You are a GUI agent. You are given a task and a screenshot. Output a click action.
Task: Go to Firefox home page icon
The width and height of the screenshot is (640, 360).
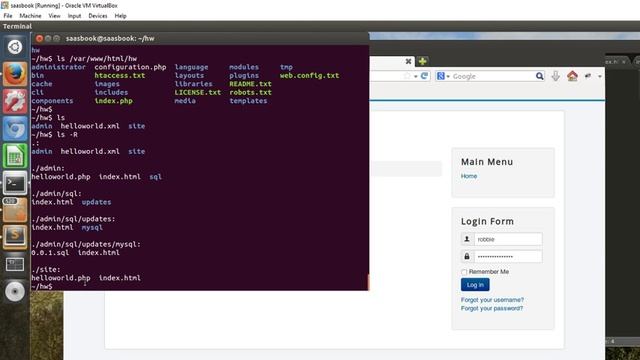(x=572, y=76)
